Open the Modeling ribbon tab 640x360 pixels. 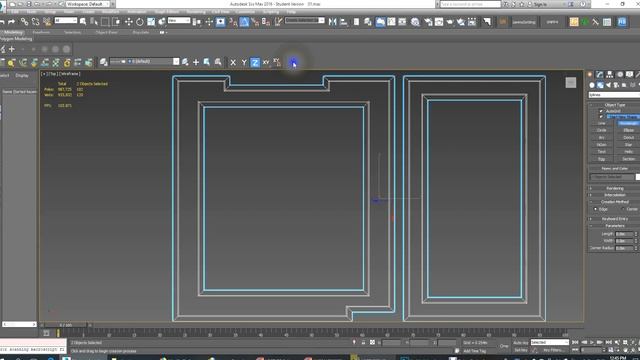tap(13, 32)
